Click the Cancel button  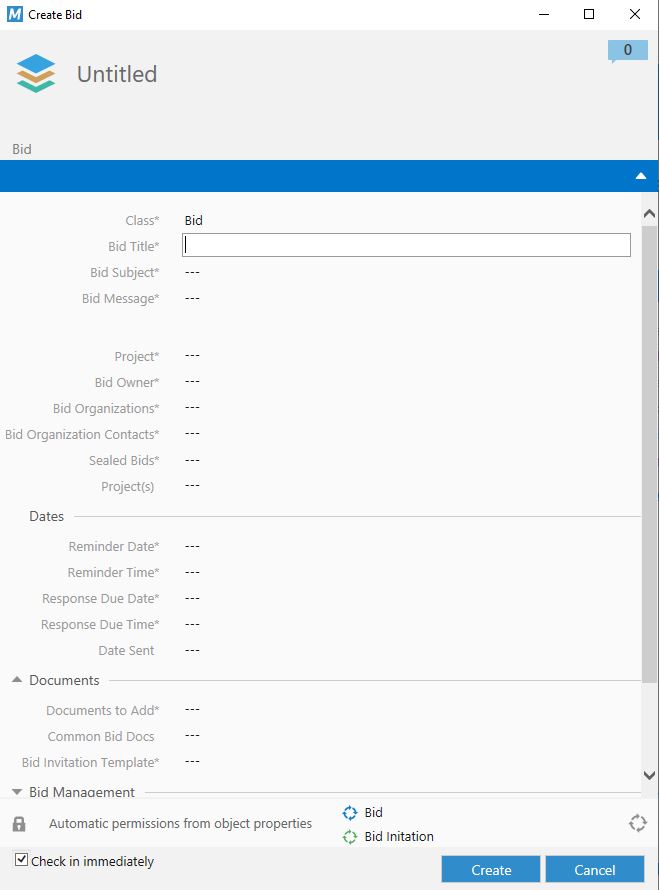(x=595, y=869)
